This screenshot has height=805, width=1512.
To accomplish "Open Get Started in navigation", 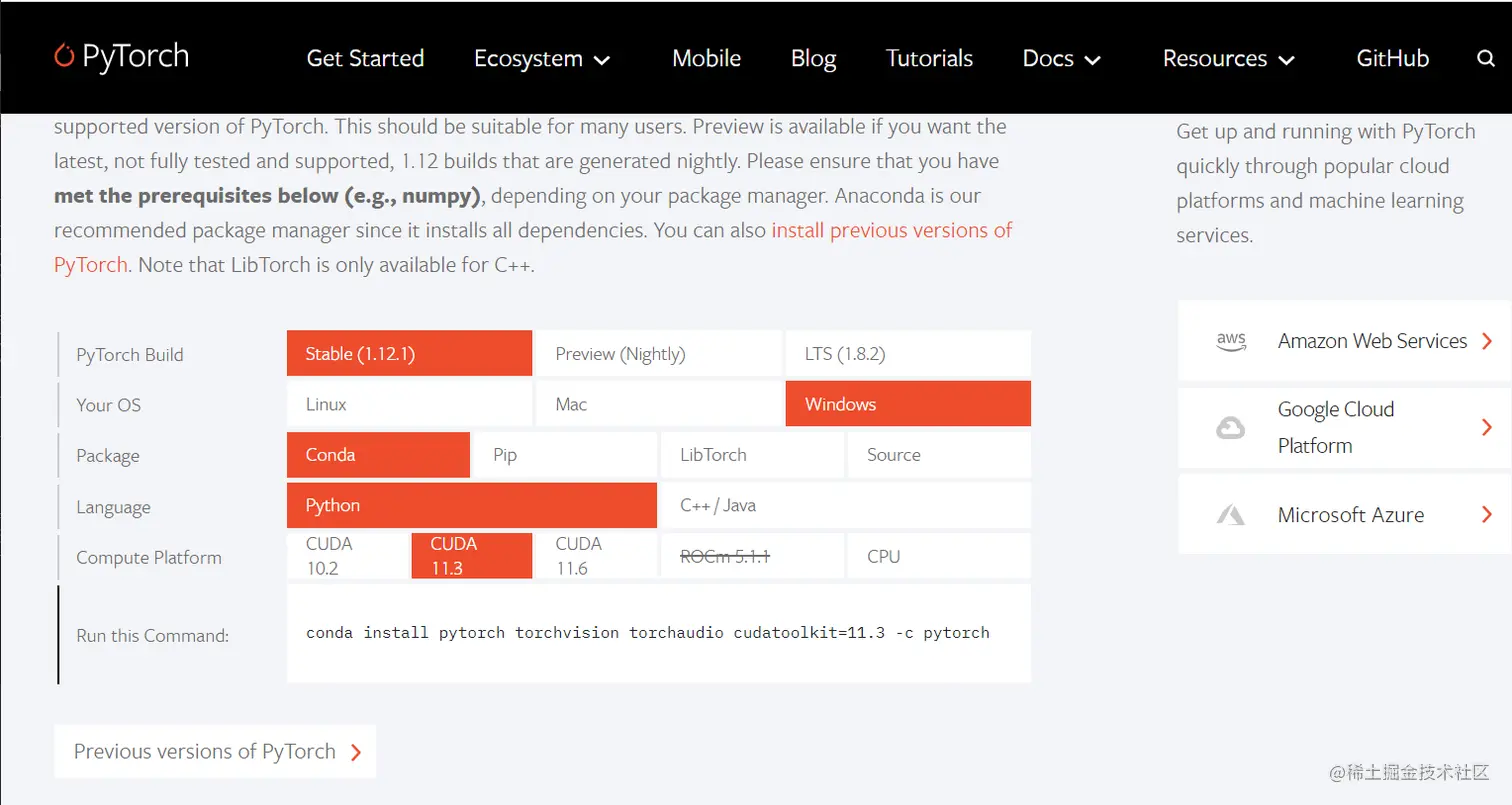I will tap(365, 59).
